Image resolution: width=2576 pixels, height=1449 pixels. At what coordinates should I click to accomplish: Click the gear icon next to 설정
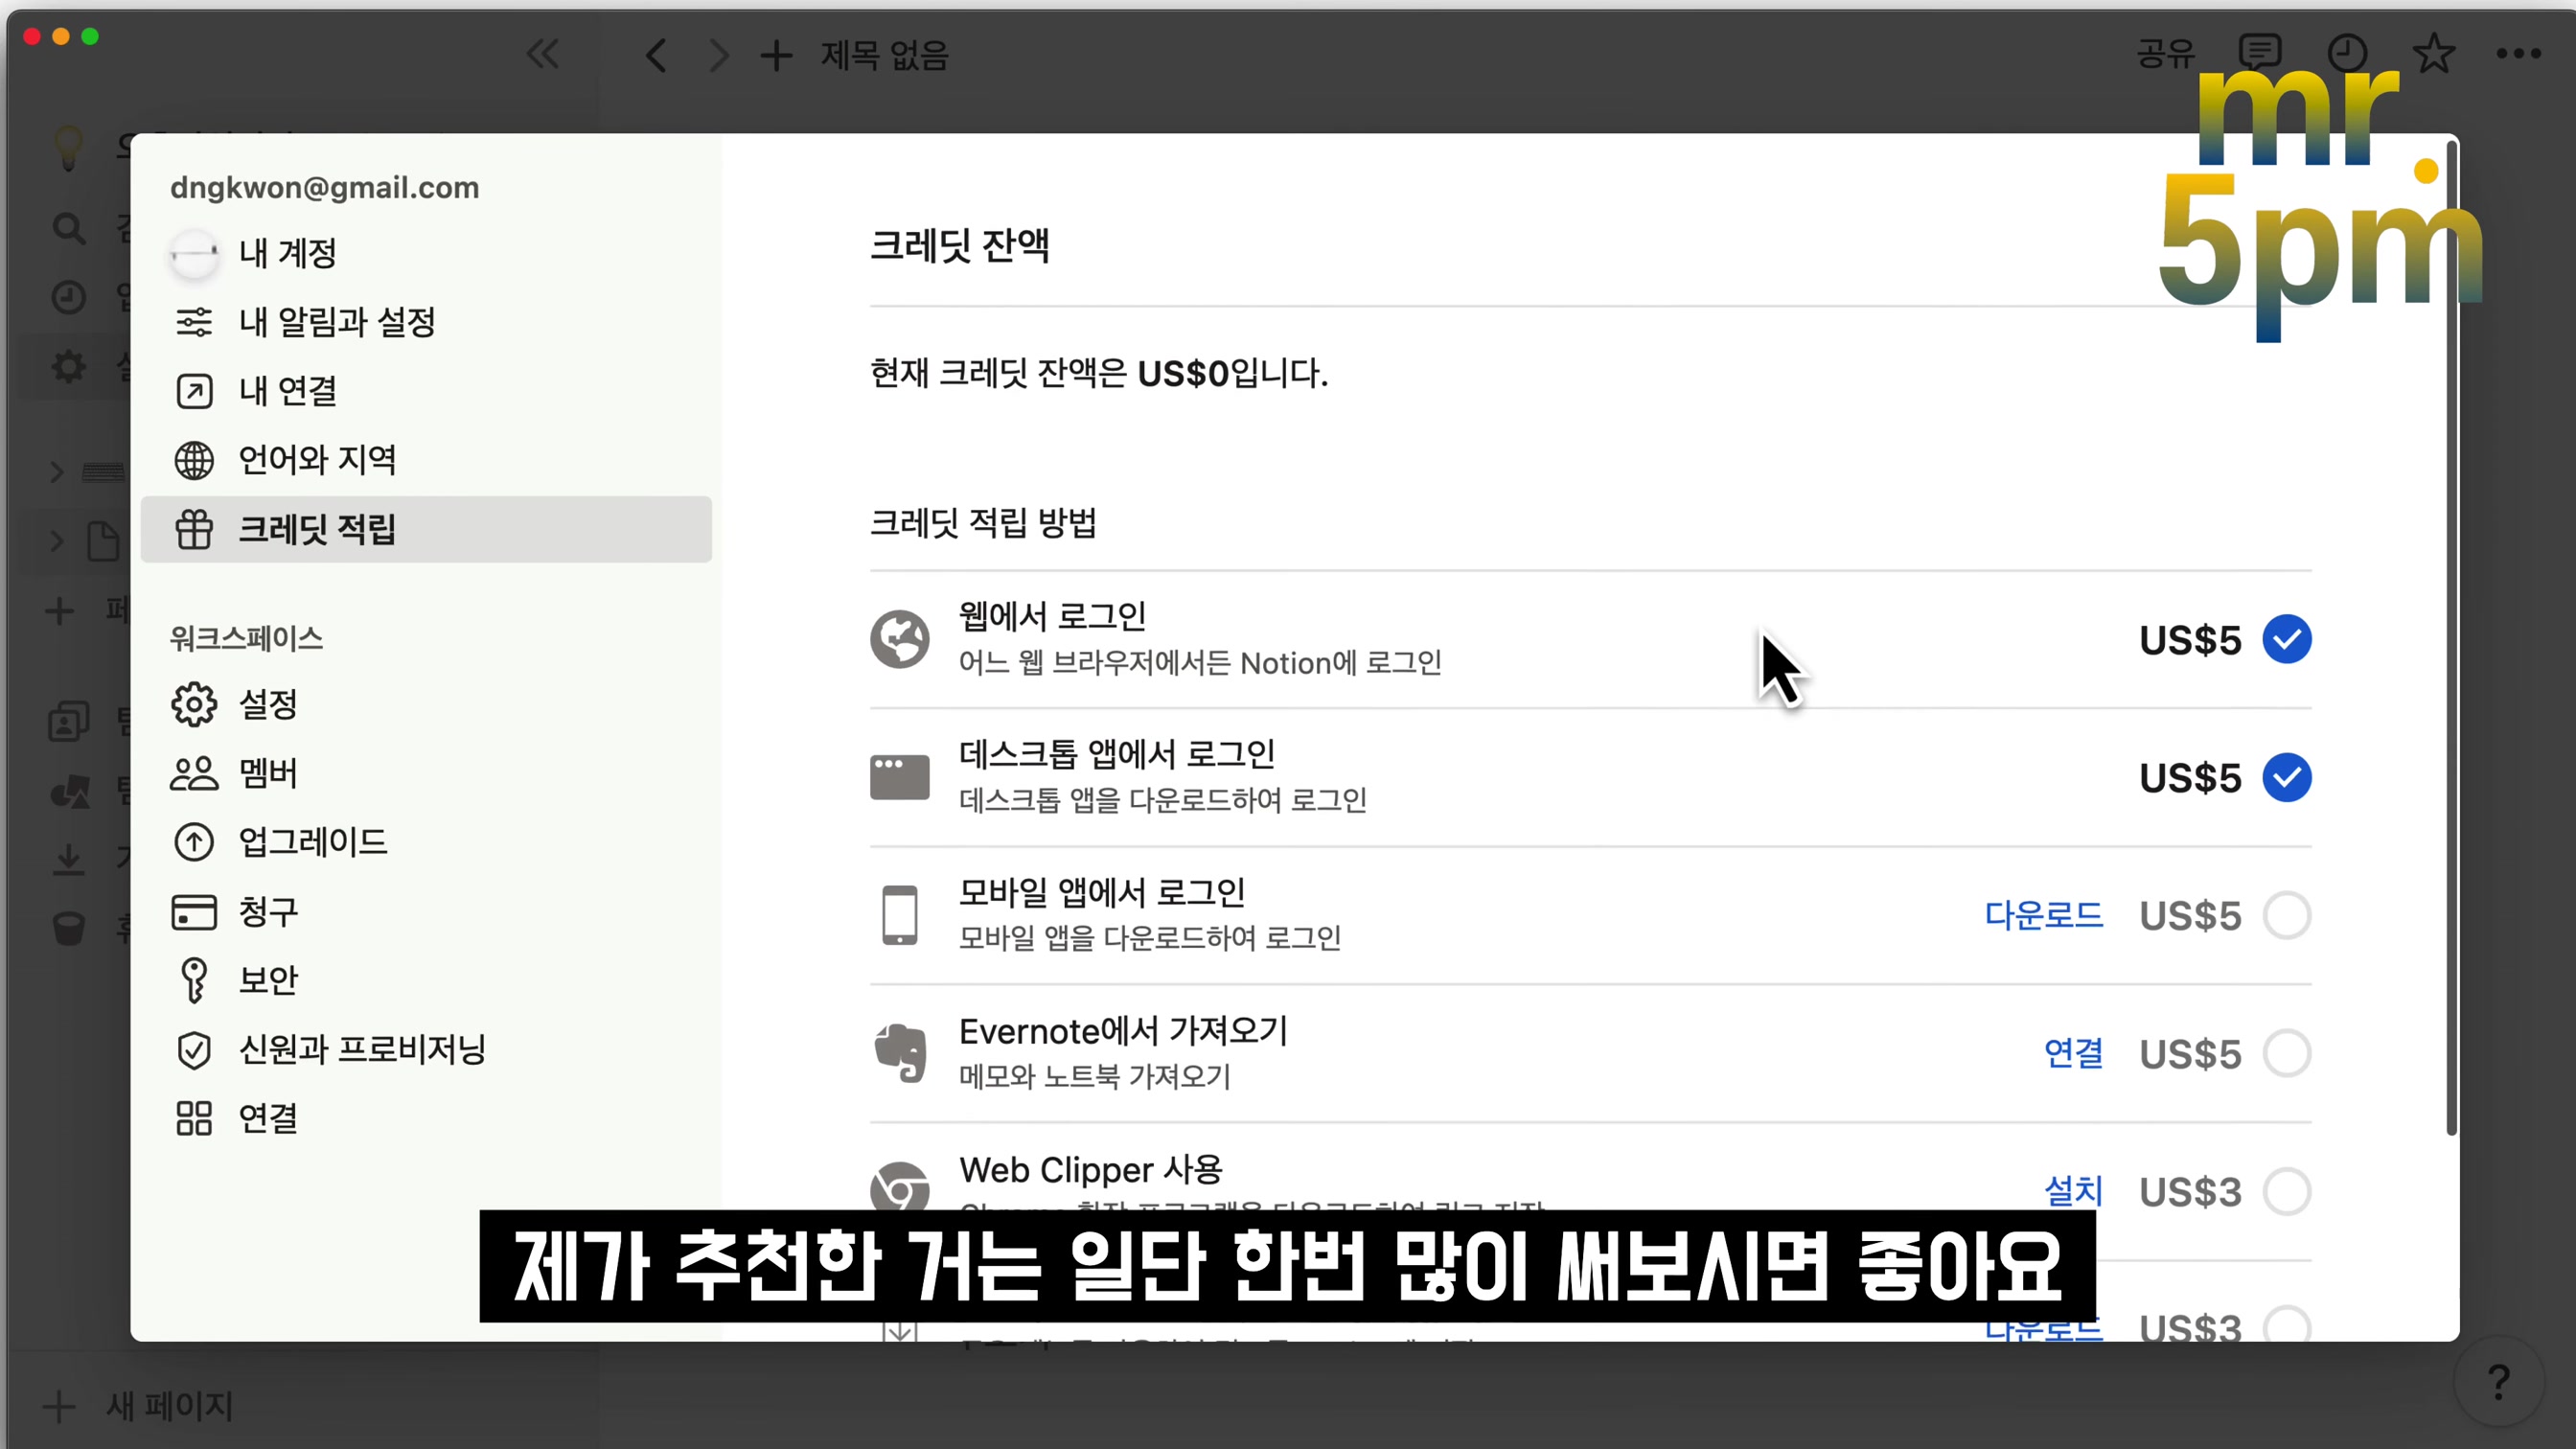[x=194, y=704]
